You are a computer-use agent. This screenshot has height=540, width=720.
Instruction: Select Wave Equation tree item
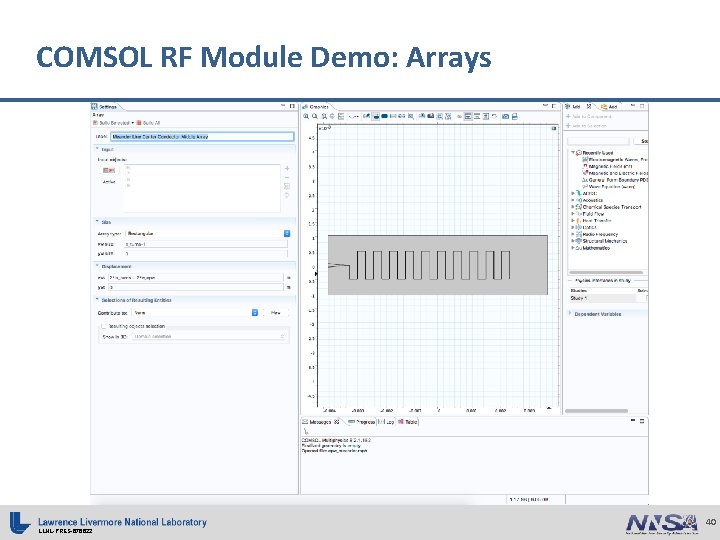pos(608,187)
